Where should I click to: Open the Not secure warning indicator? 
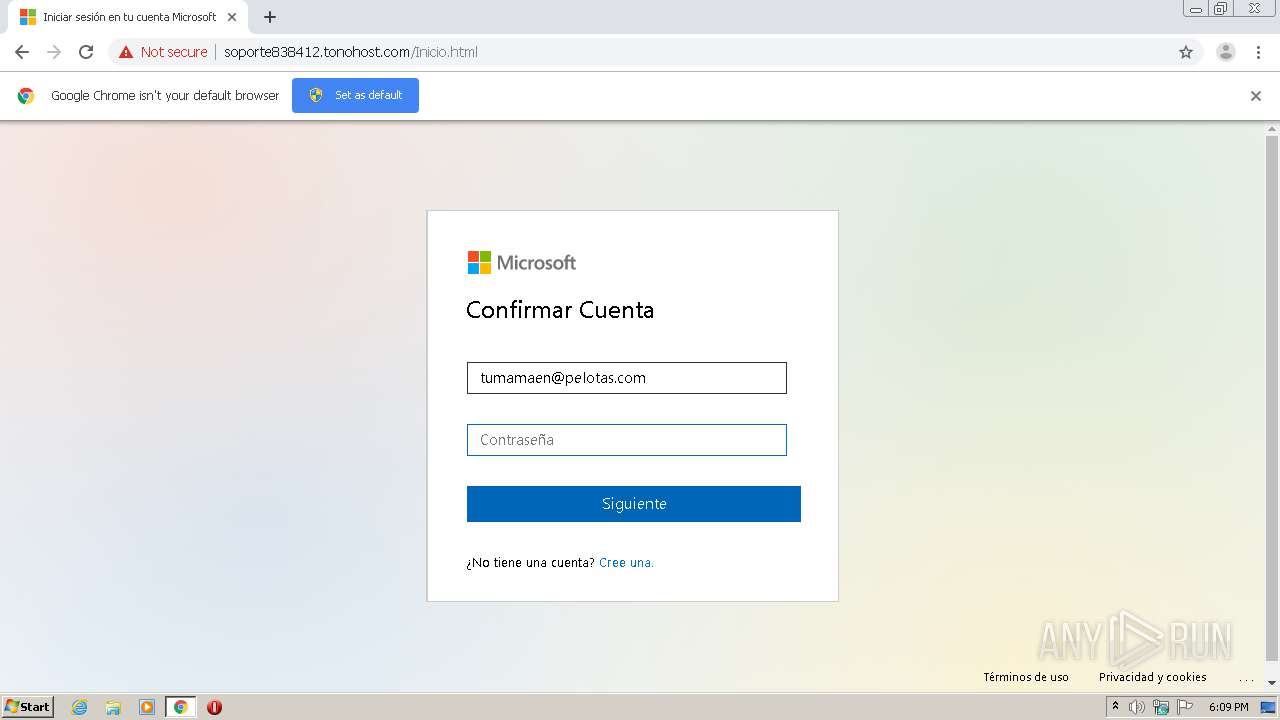(x=163, y=52)
